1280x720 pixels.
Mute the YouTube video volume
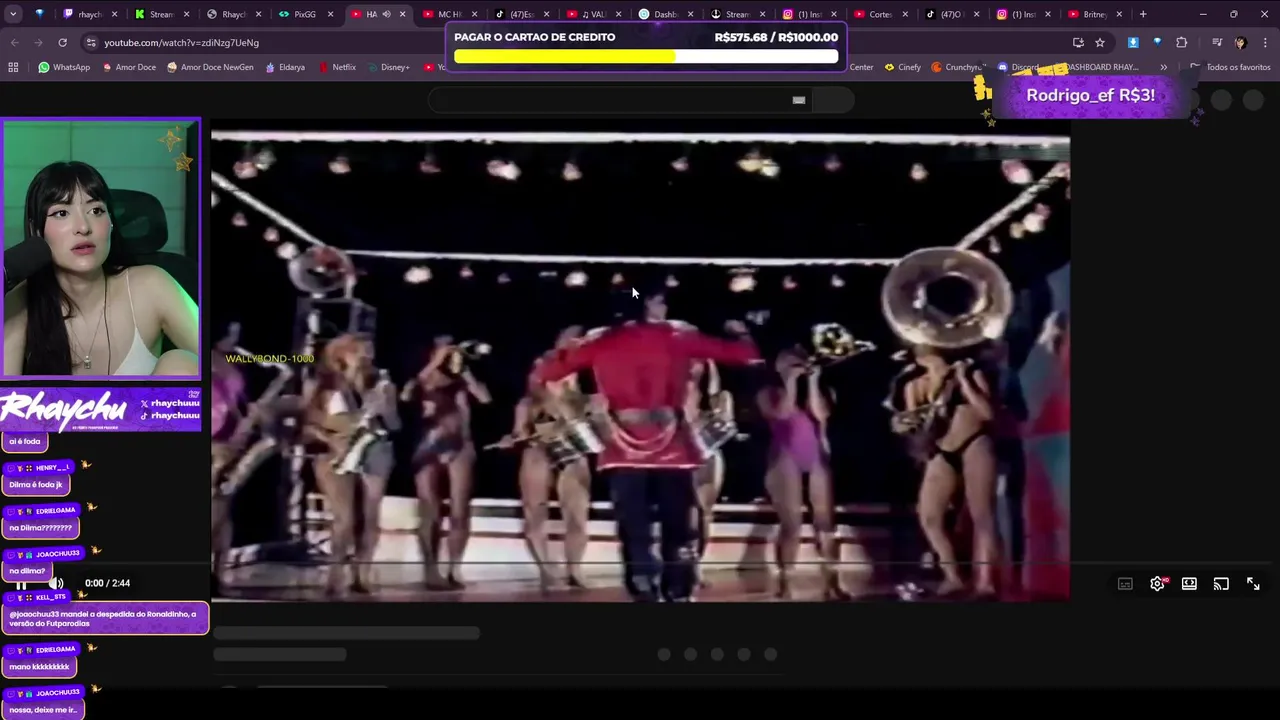click(57, 584)
